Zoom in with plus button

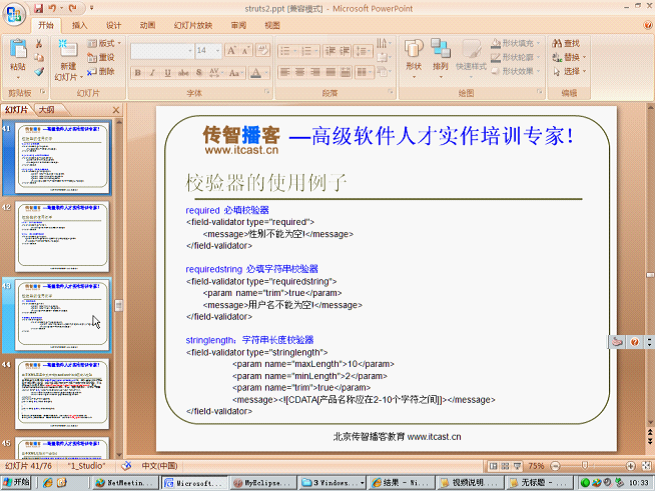pos(630,466)
